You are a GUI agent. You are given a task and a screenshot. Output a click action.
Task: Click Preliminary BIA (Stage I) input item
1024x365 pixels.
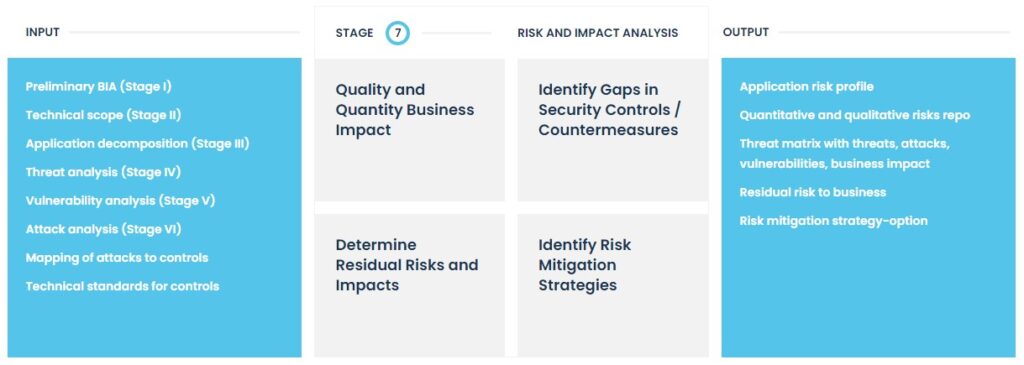[x=99, y=86]
